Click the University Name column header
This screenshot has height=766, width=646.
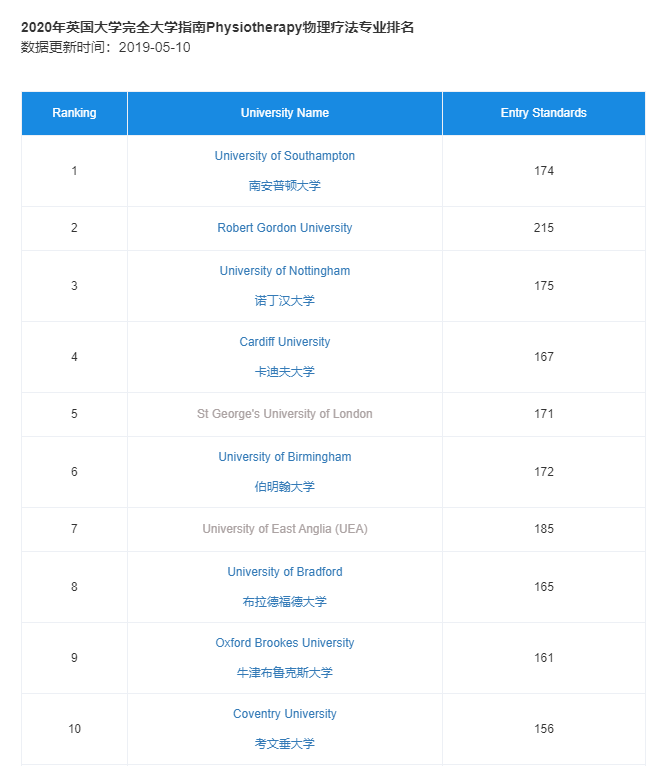[285, 113]
